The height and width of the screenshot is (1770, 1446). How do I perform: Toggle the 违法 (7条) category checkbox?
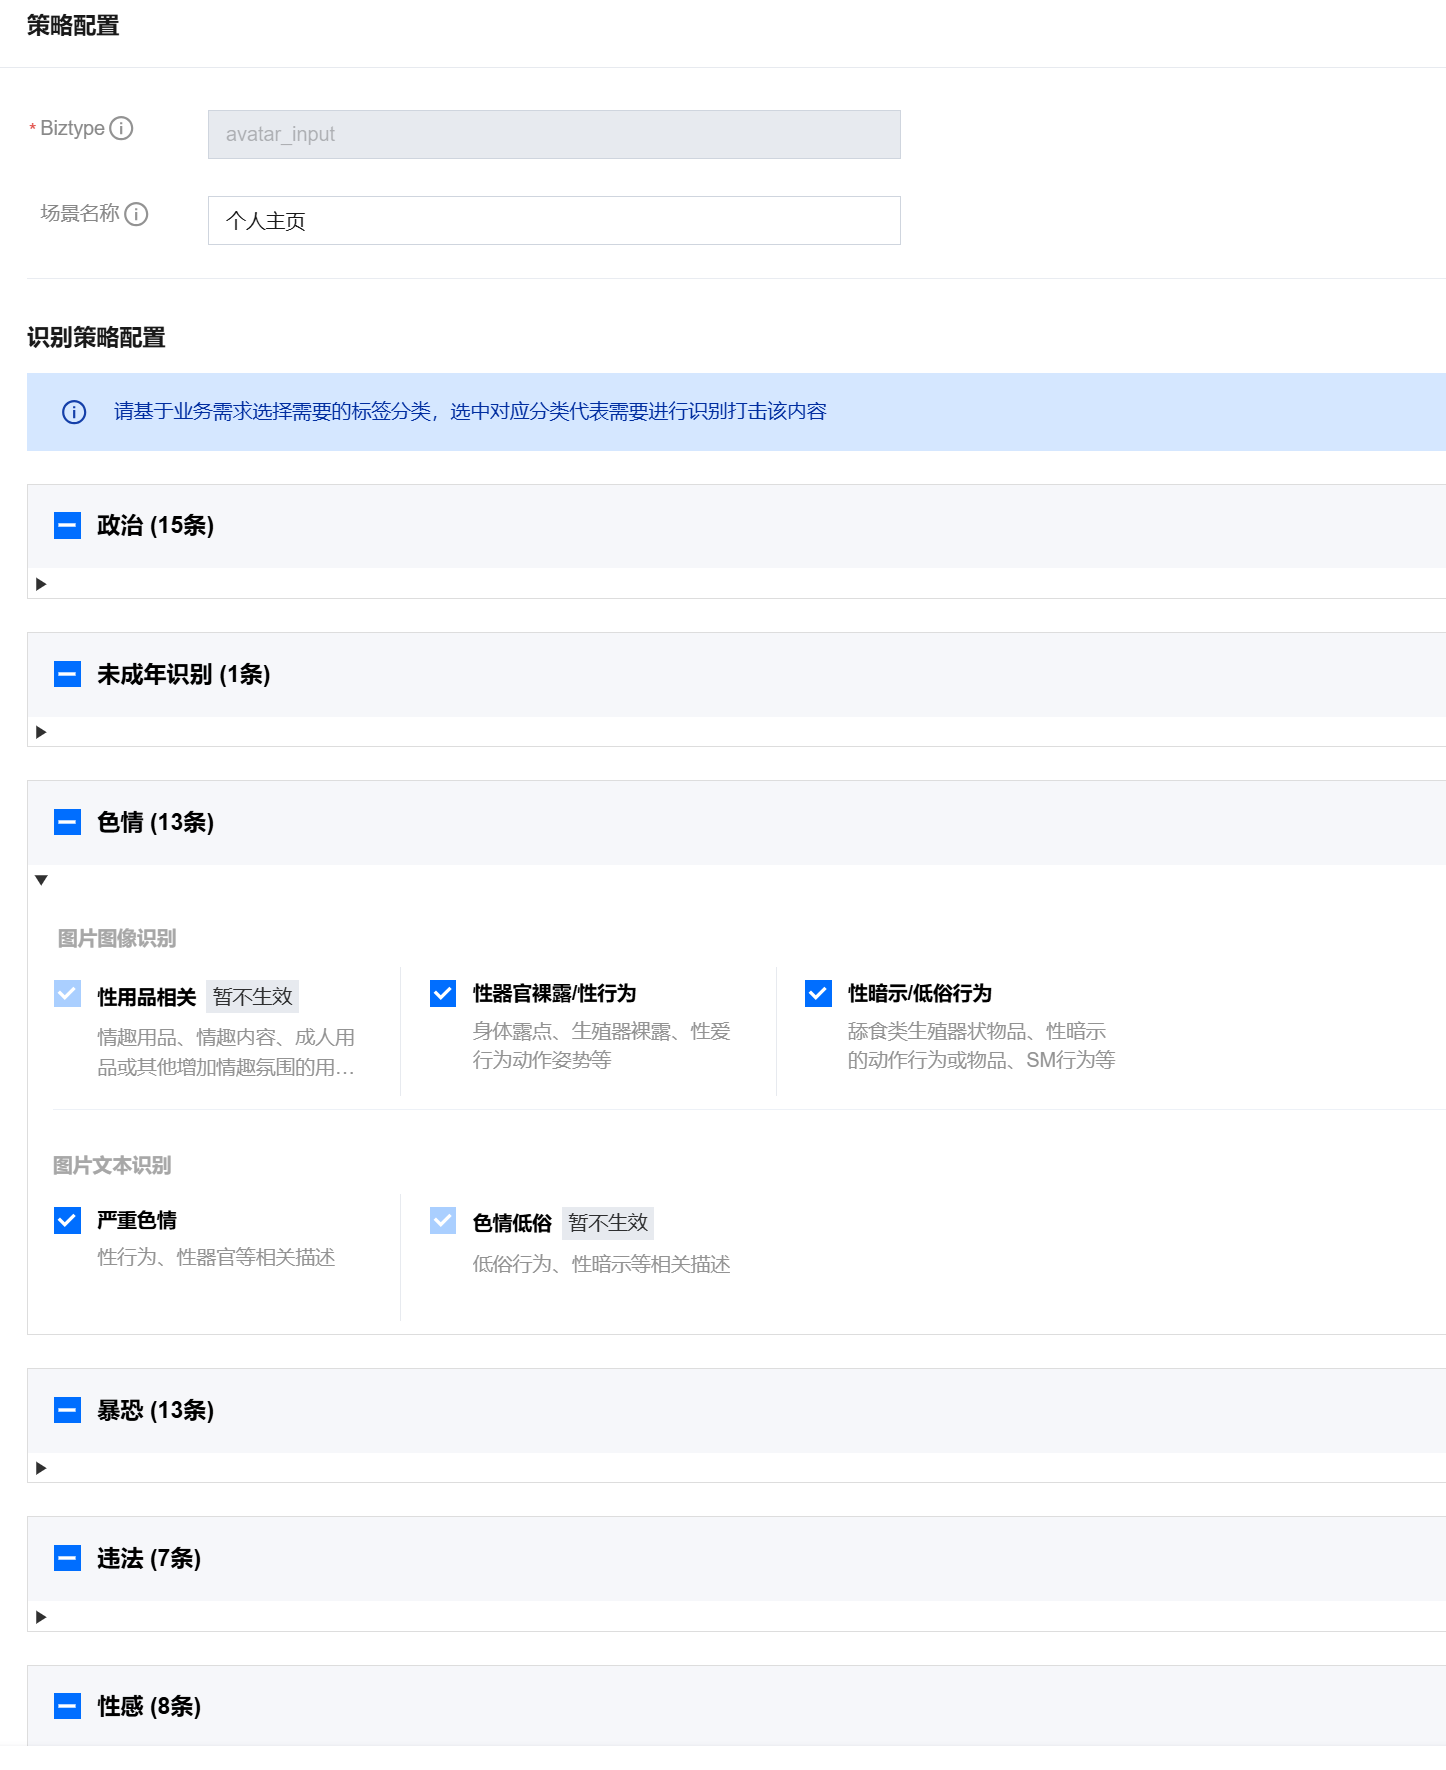[x=67, y=1558]
